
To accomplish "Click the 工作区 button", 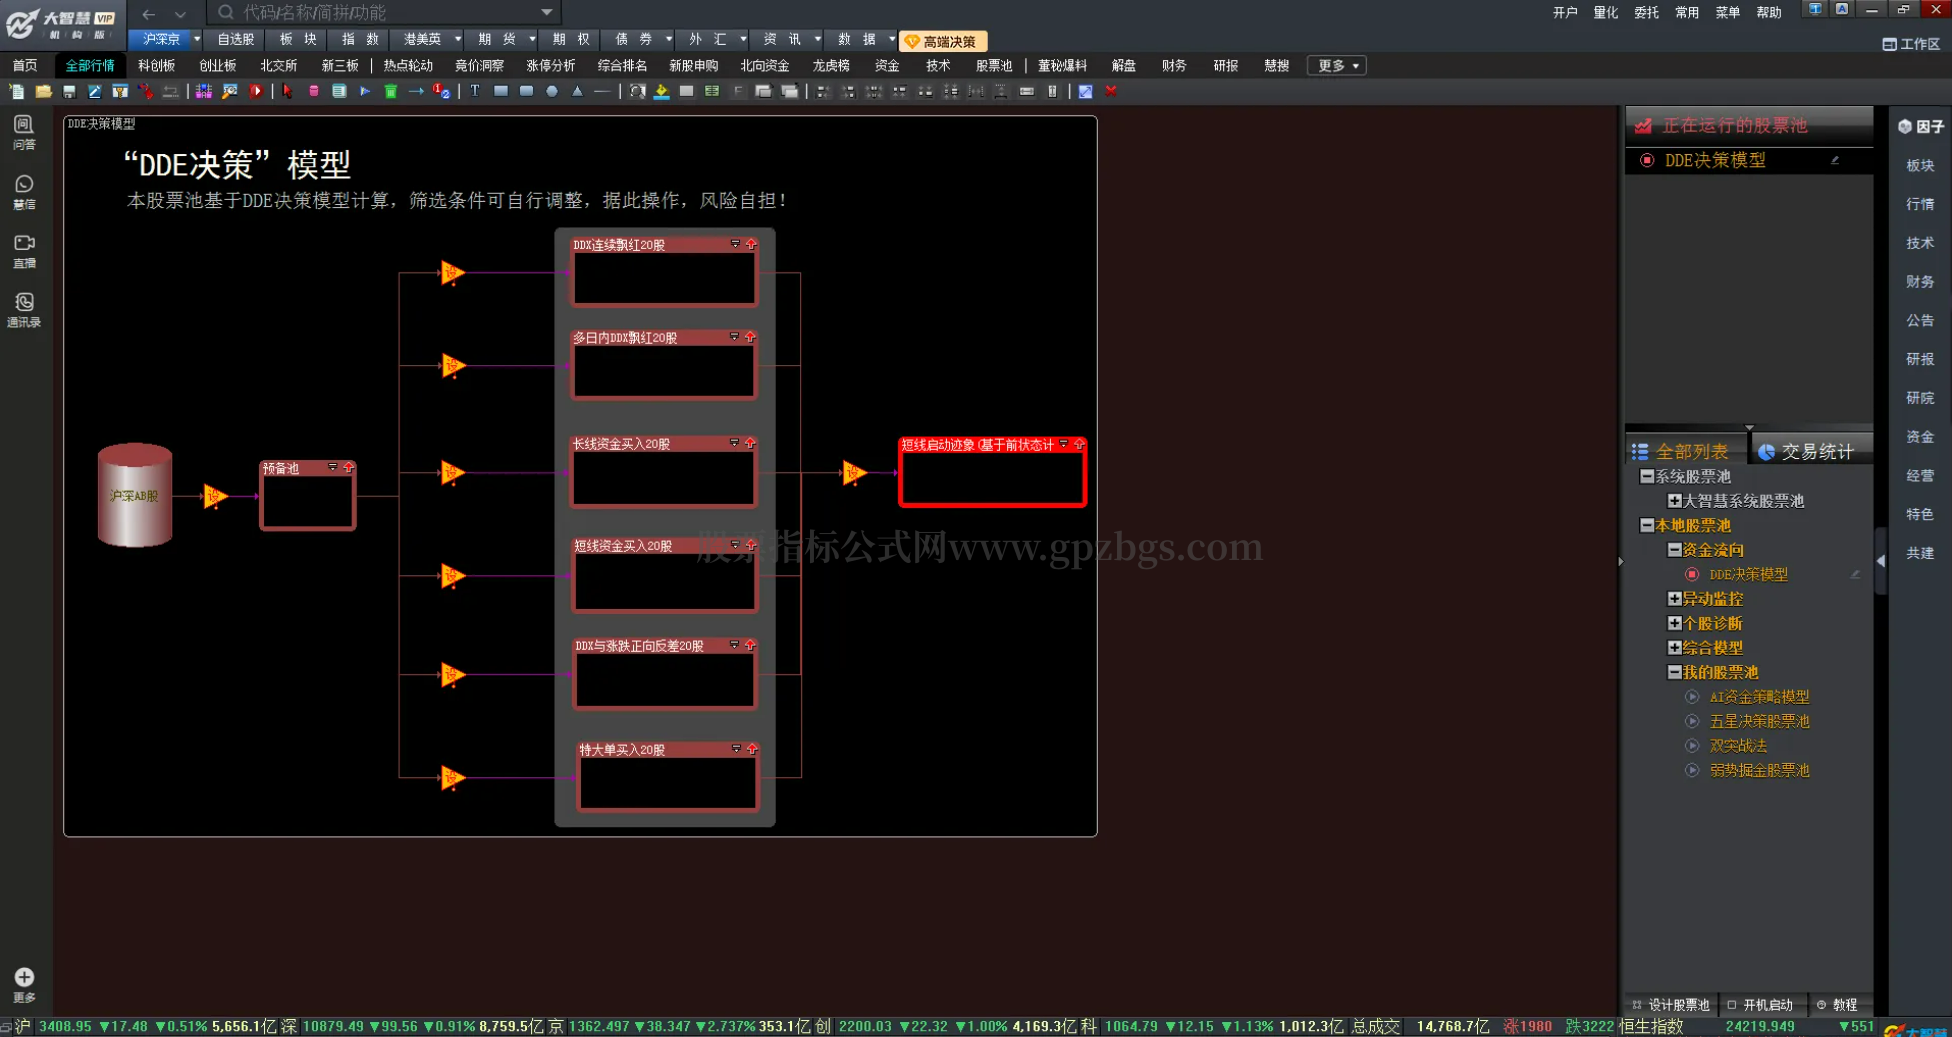I will tap(1911, 44).
